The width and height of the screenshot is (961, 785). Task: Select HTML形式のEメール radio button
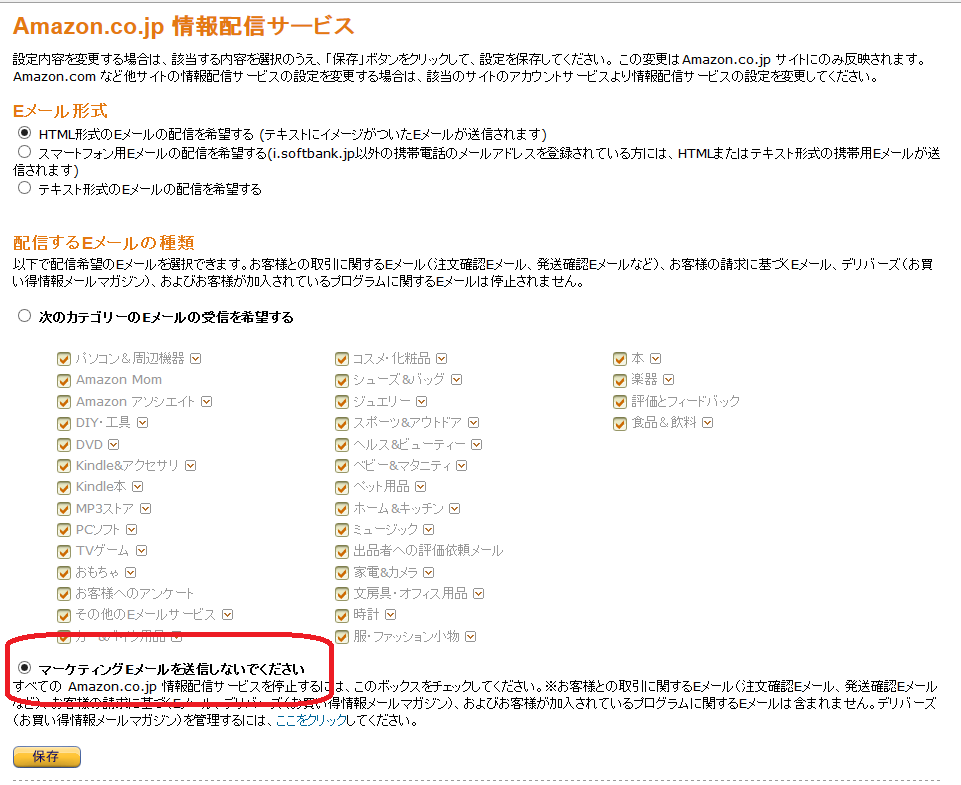pyautogui.click(x=25, y=132)
